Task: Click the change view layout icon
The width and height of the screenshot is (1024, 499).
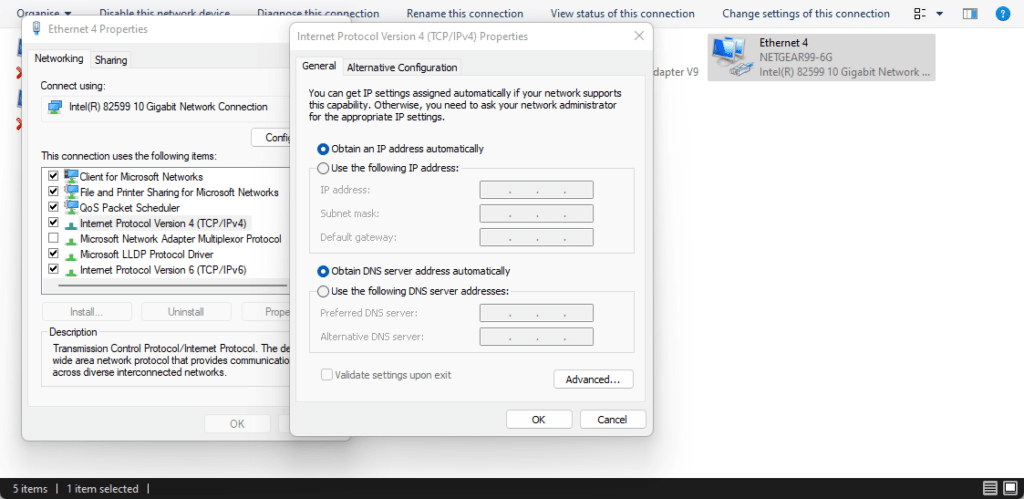Action: (x=920, y=14)
